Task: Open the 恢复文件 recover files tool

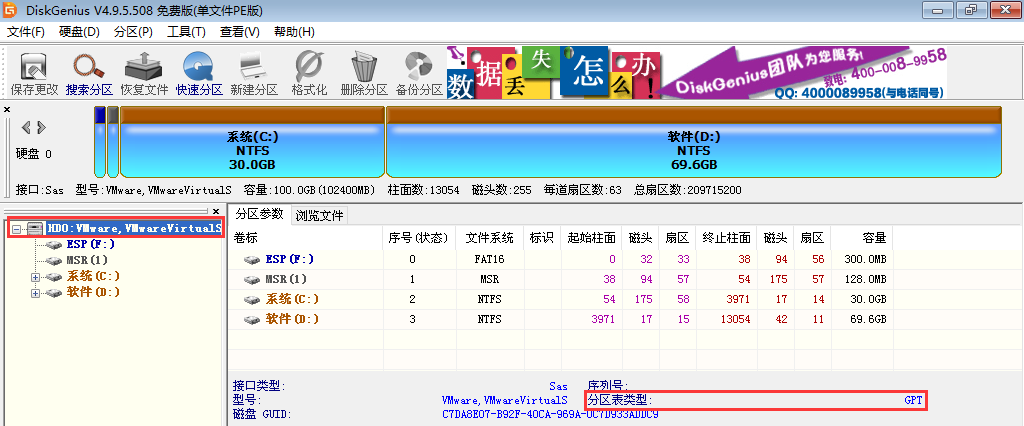Action: 144,72
